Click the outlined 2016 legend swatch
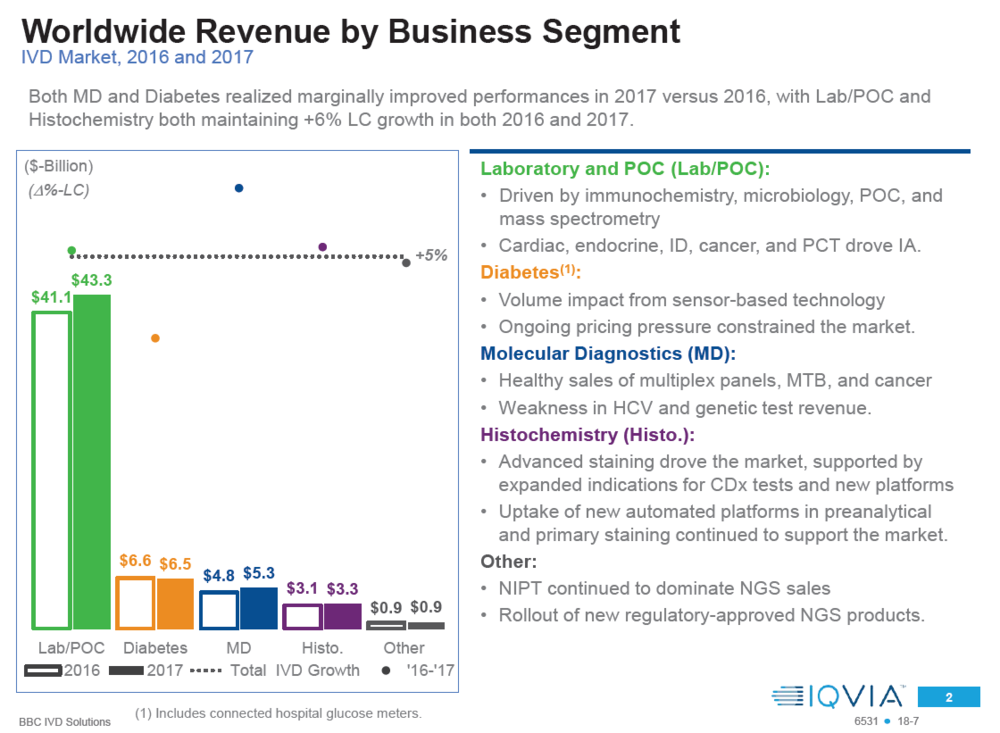The image size is (1000, 733). pos(43,670)
